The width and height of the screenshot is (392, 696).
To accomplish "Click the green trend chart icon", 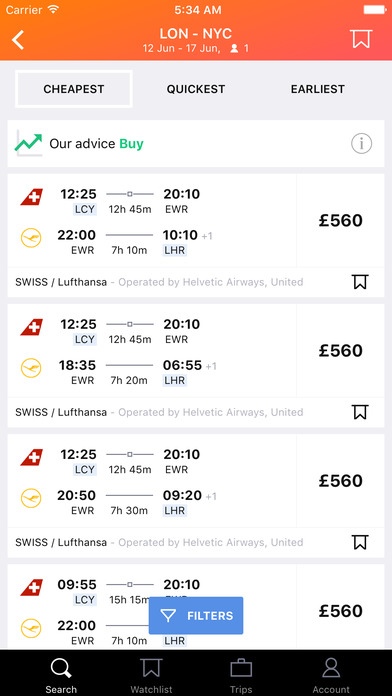I will 29,143.
